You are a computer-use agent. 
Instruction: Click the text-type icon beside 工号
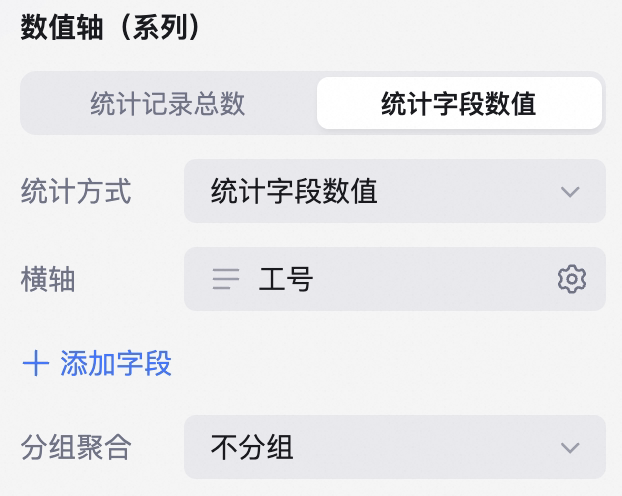pyautogui.click(x=226, y=279)
